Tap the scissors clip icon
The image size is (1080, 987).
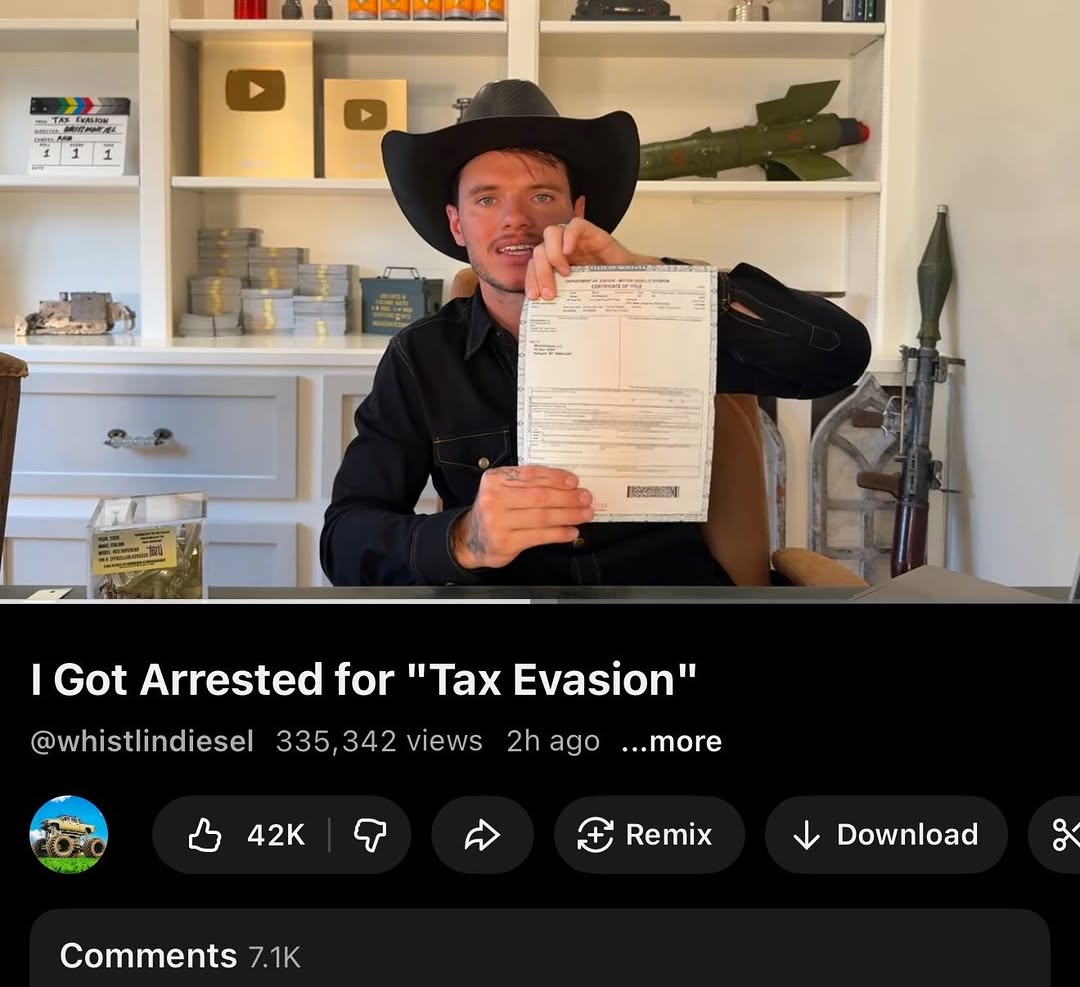(1065, 835)
